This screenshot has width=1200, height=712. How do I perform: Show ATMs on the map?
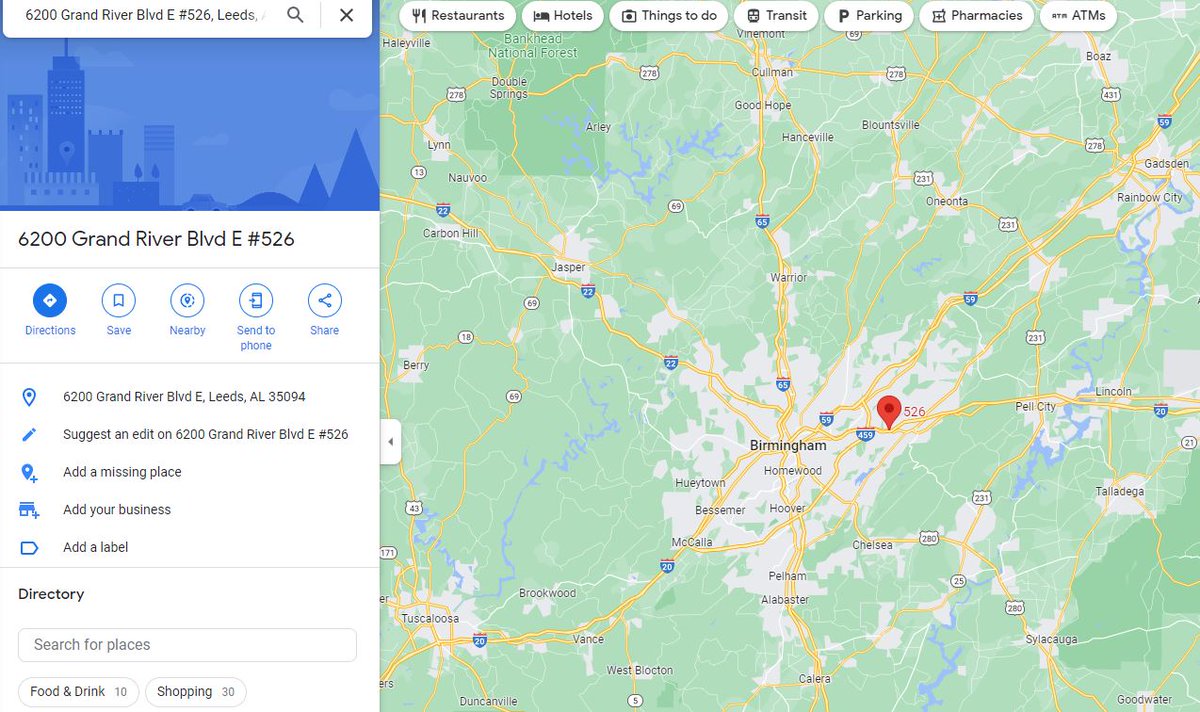(x=1078, y=16)
